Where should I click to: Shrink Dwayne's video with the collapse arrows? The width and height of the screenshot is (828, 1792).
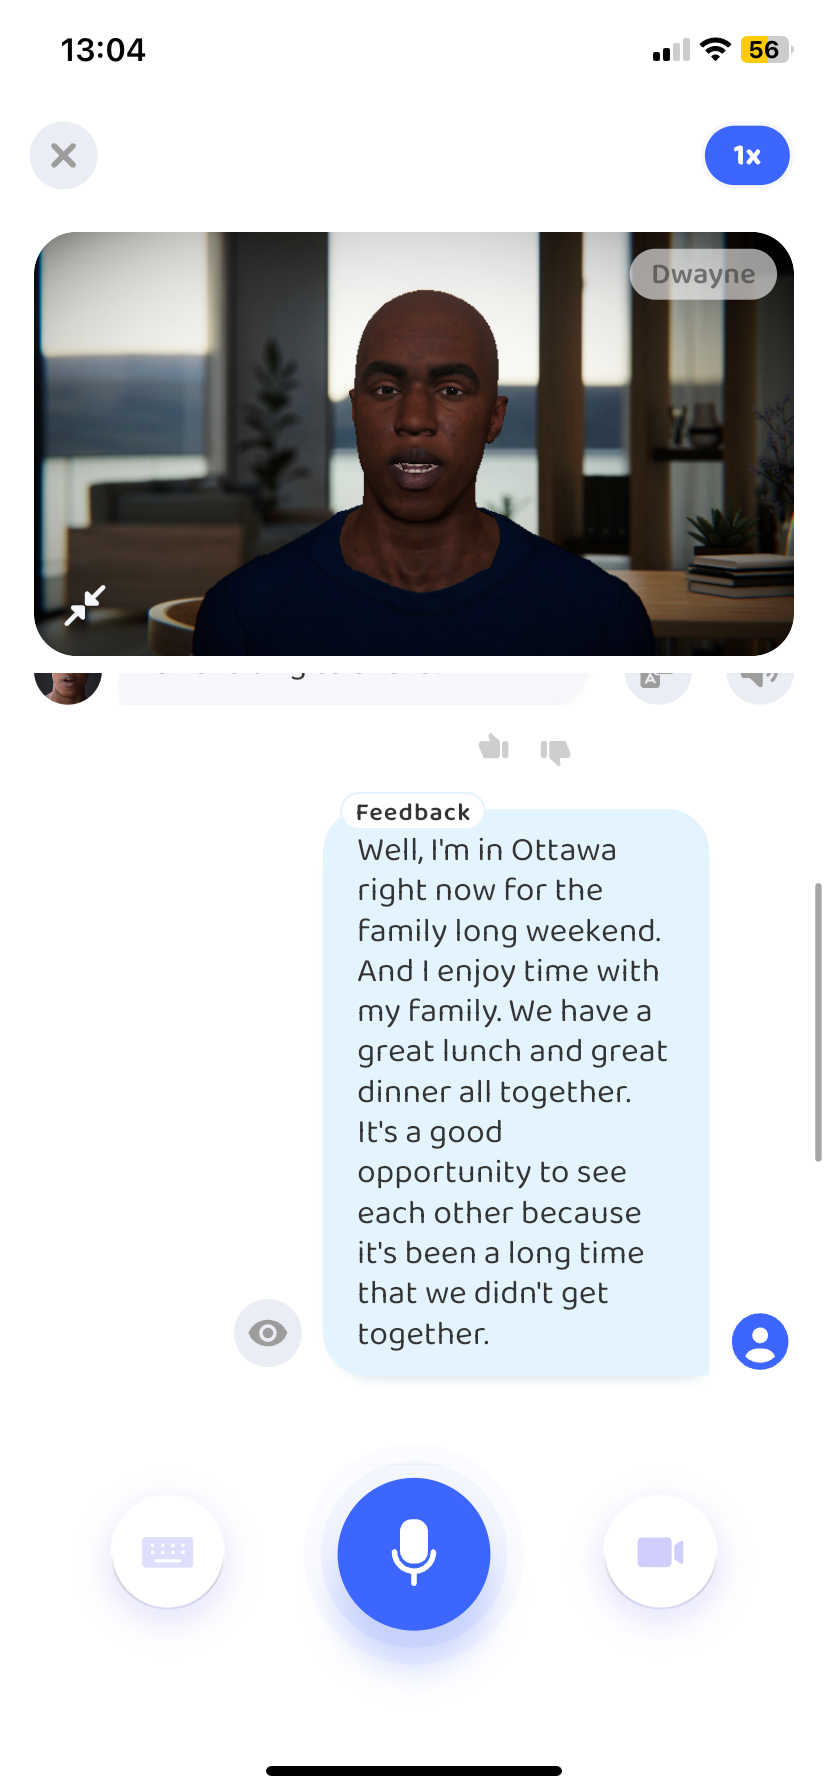click(85, 605)
